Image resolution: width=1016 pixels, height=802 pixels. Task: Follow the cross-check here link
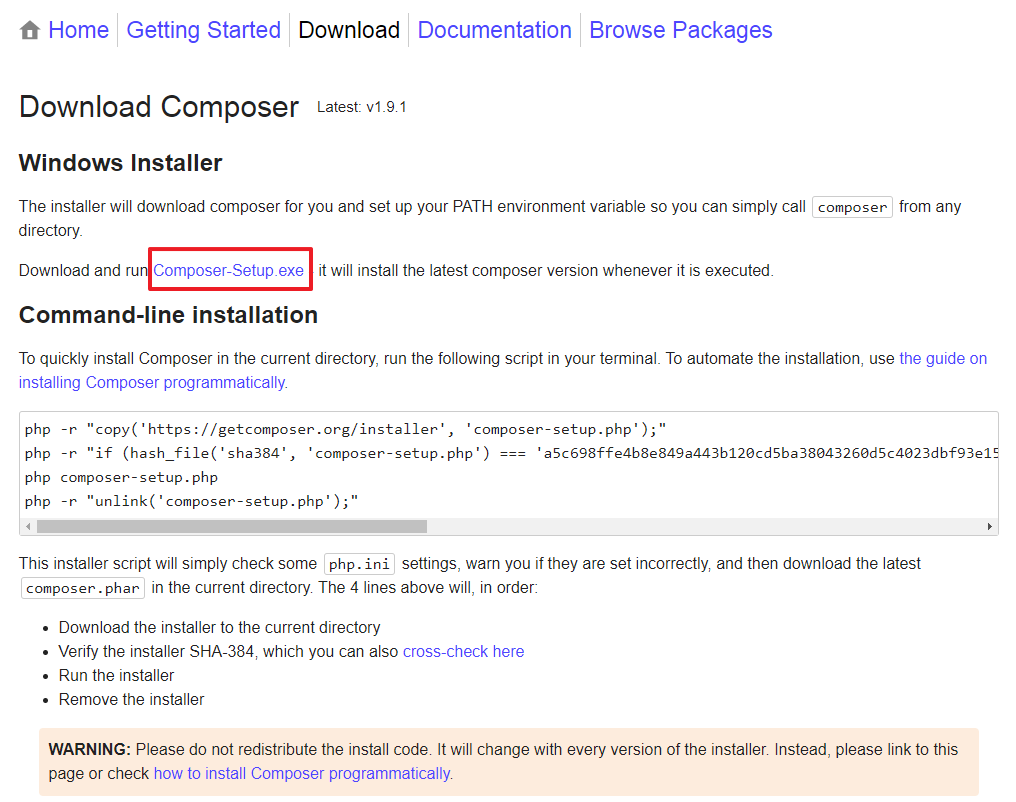[x=463, y=651]
